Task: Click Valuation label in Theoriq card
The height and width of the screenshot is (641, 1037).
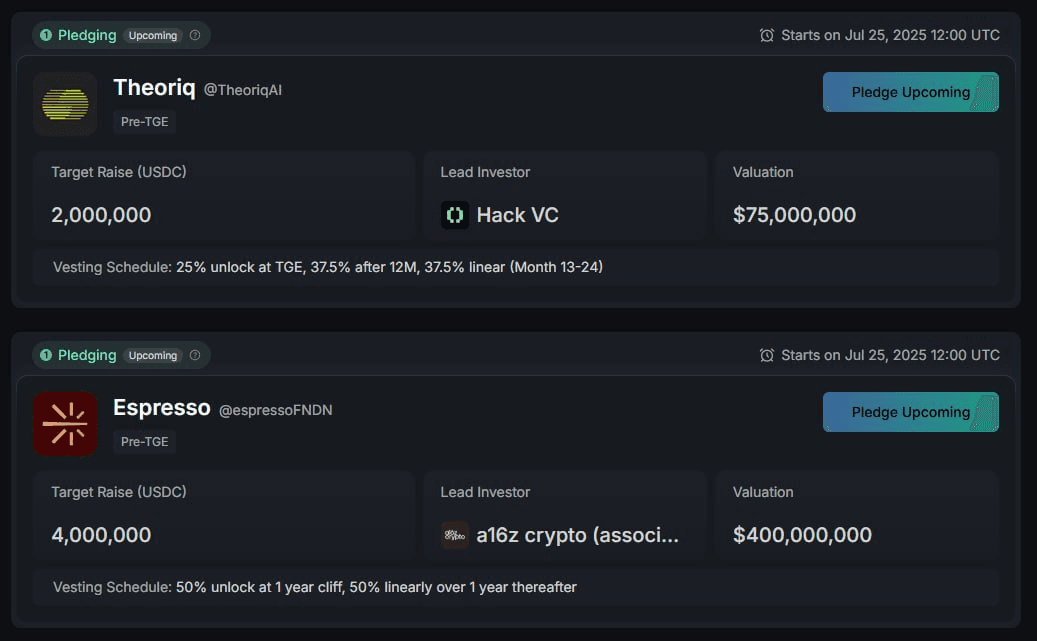Action: [763, 172]
